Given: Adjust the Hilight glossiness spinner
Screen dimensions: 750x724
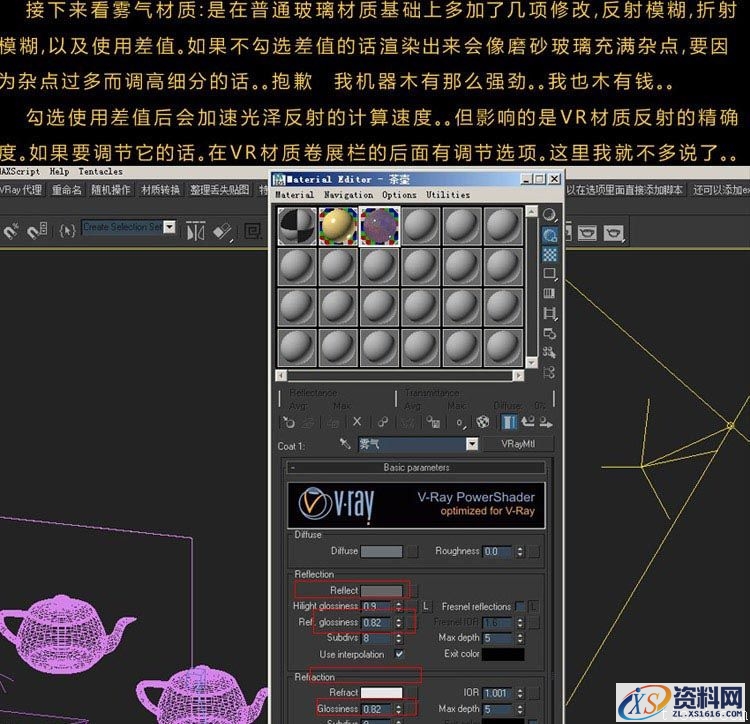Looking at the screenshot, I should (x=399, y=606).
